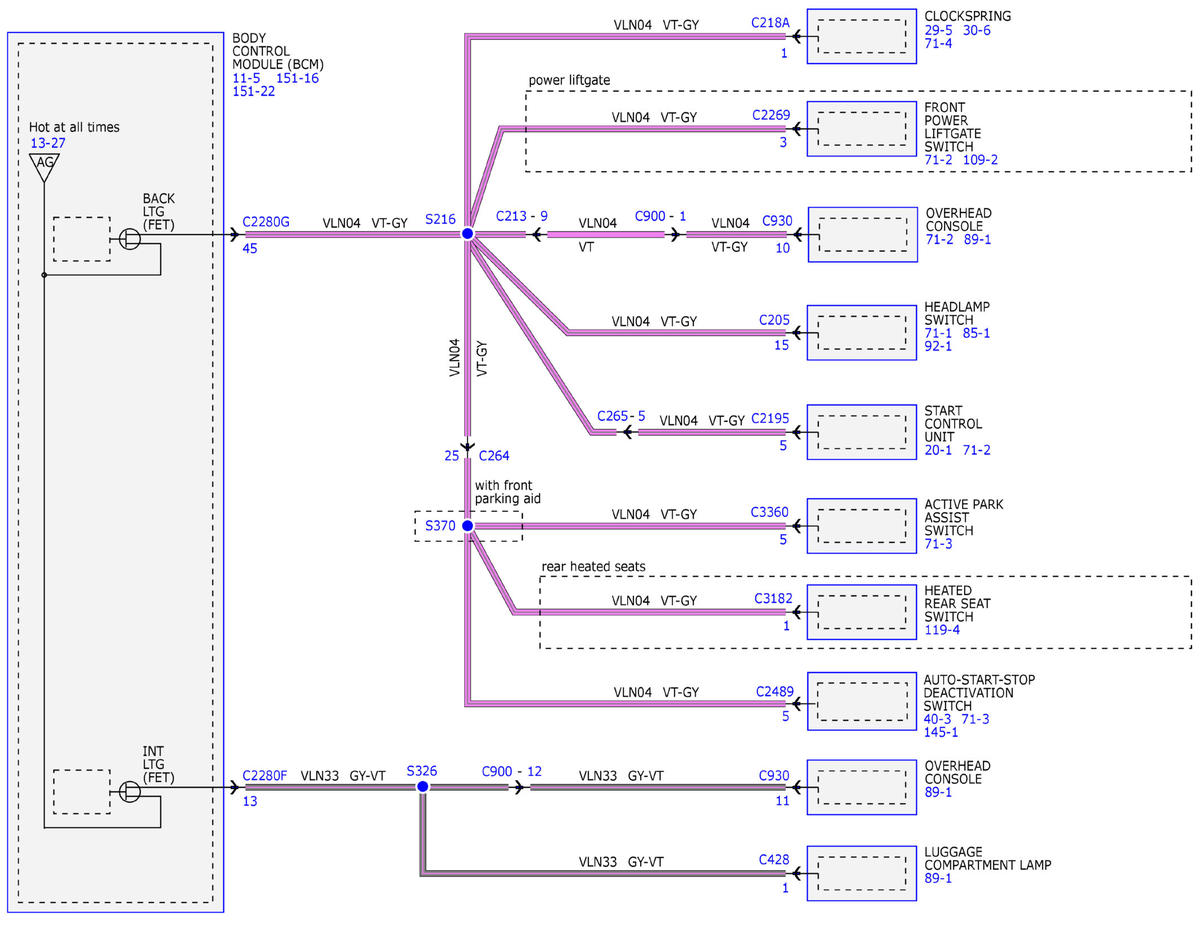Click the 'CLOCKSPRING' component label
Image resolution: width=1200 pixels, height=927 pixels.
pyautogui.click(x=968, y=17)
